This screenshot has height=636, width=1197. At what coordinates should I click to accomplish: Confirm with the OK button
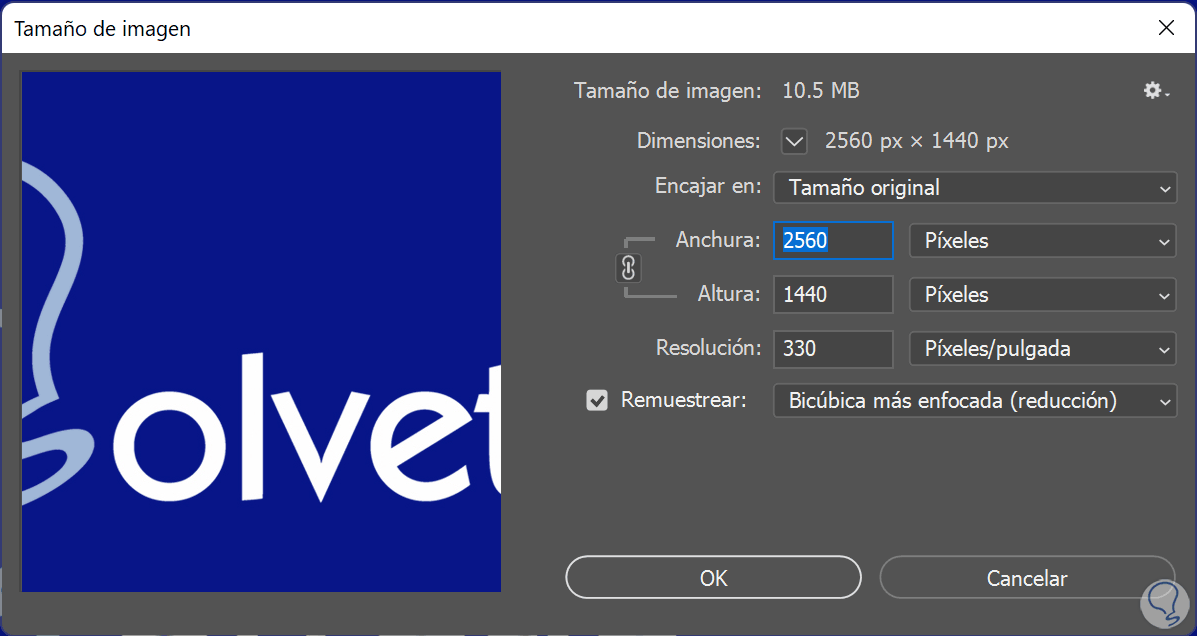(713, 578)
